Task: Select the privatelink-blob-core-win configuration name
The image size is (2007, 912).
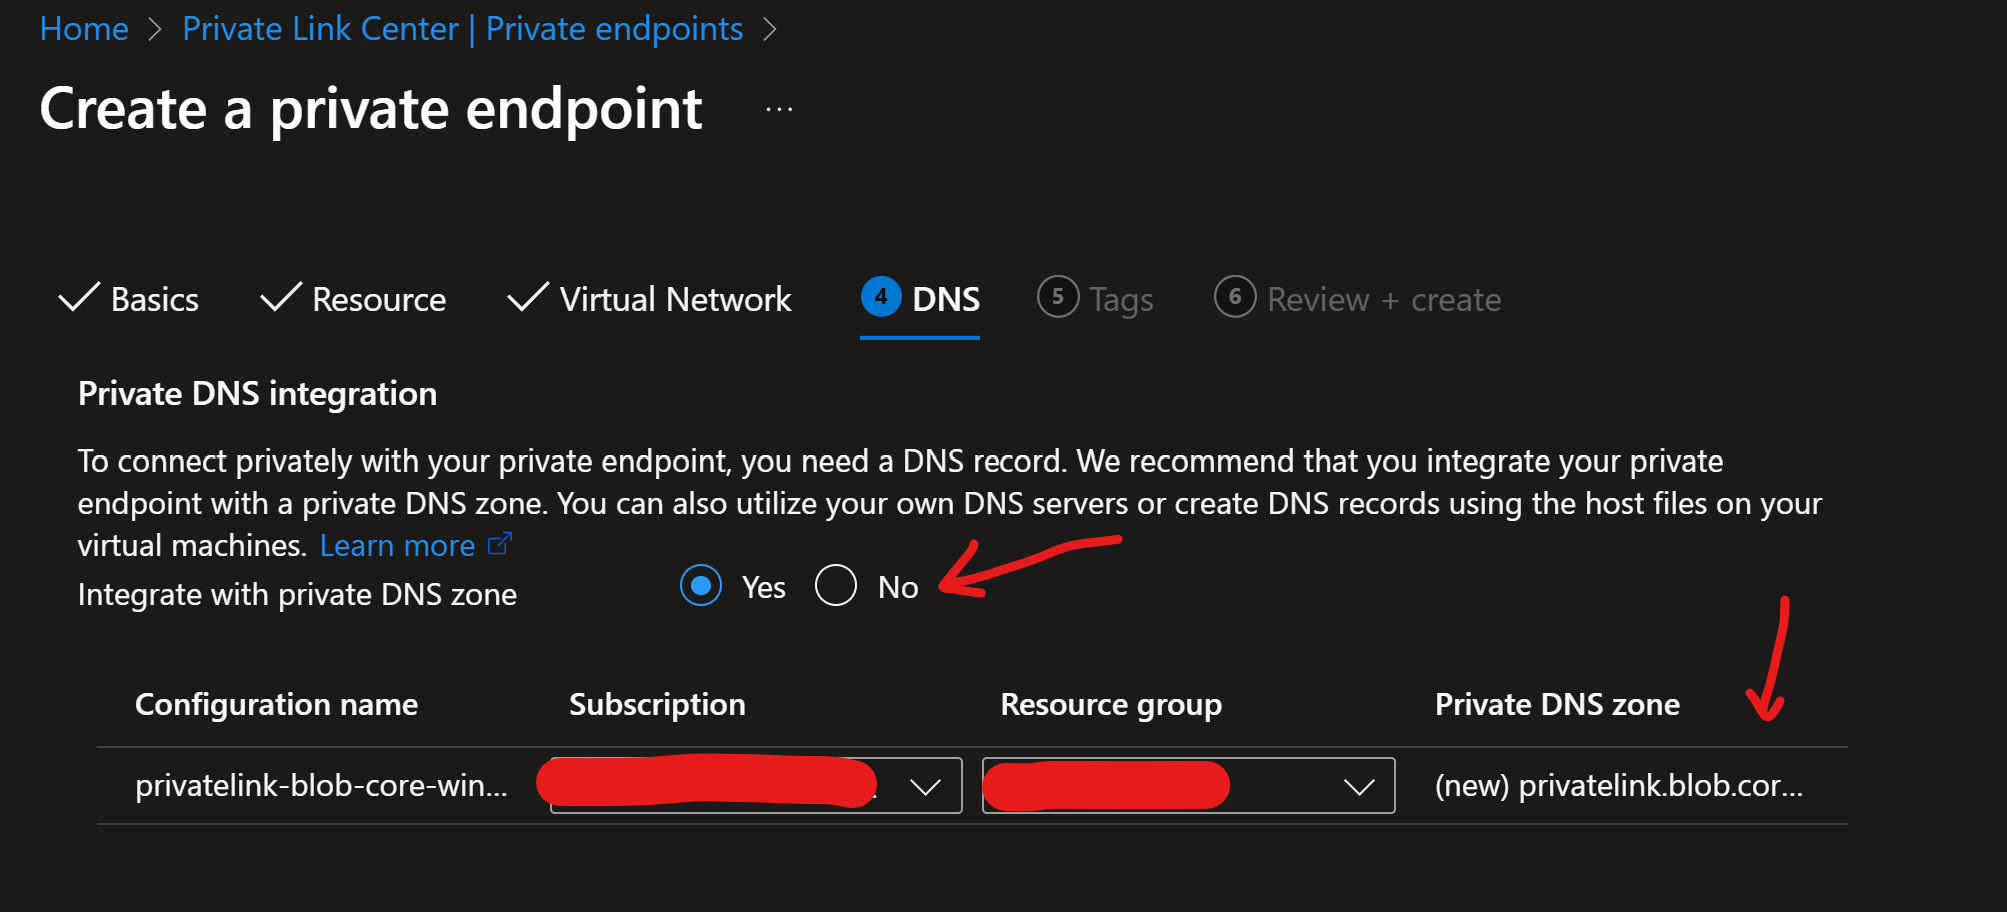Action: click(321, 785)
